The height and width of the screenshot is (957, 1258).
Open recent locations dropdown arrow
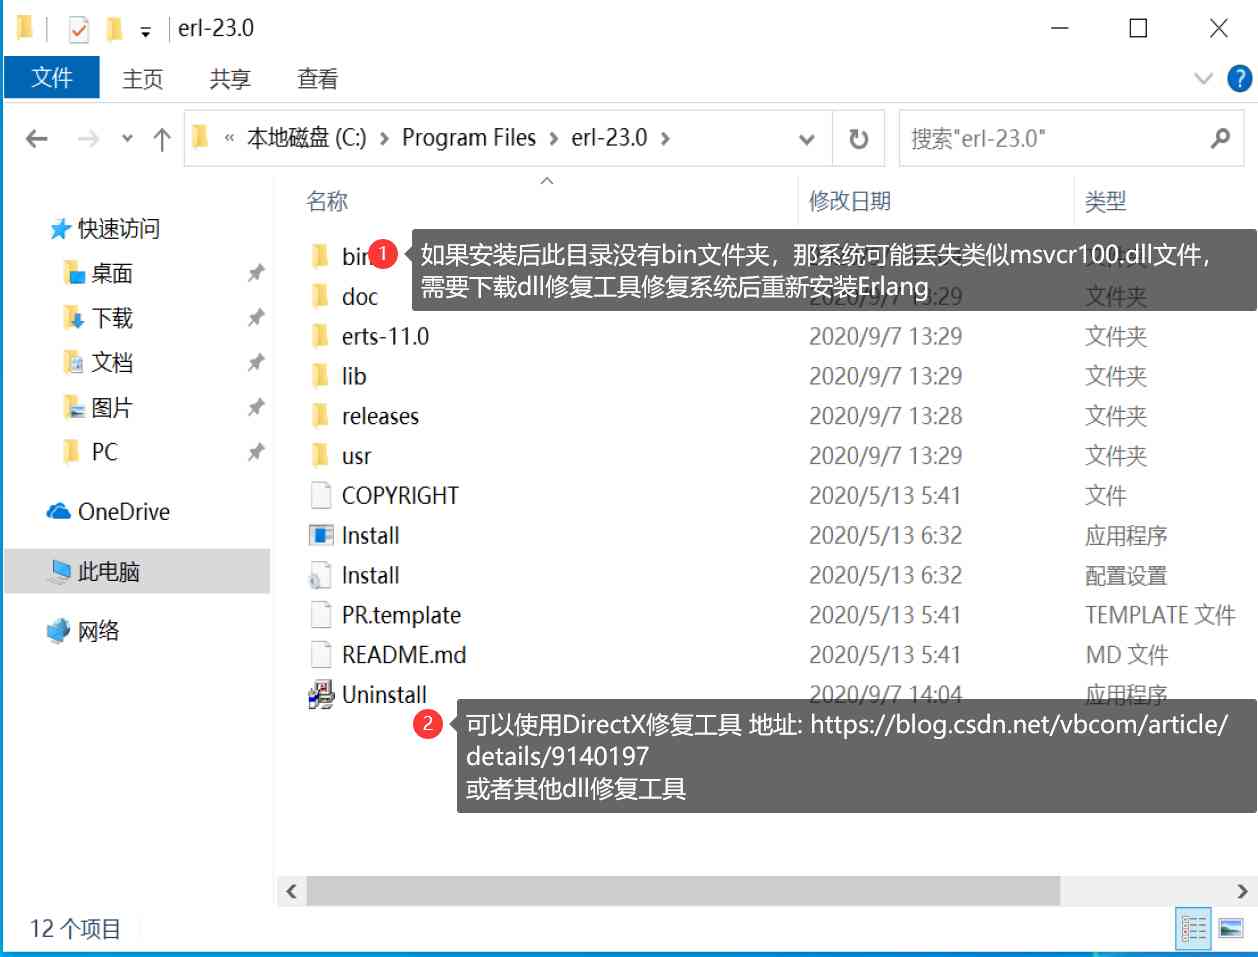[127, 139]
